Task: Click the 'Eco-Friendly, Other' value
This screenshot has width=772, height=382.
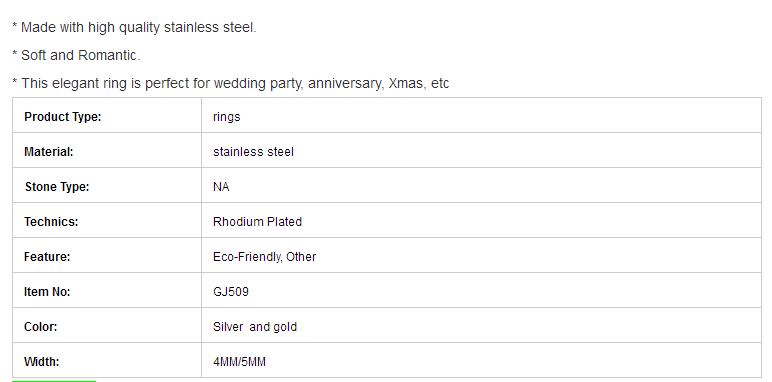Action: pyautogui.click(x=264, y=257)
